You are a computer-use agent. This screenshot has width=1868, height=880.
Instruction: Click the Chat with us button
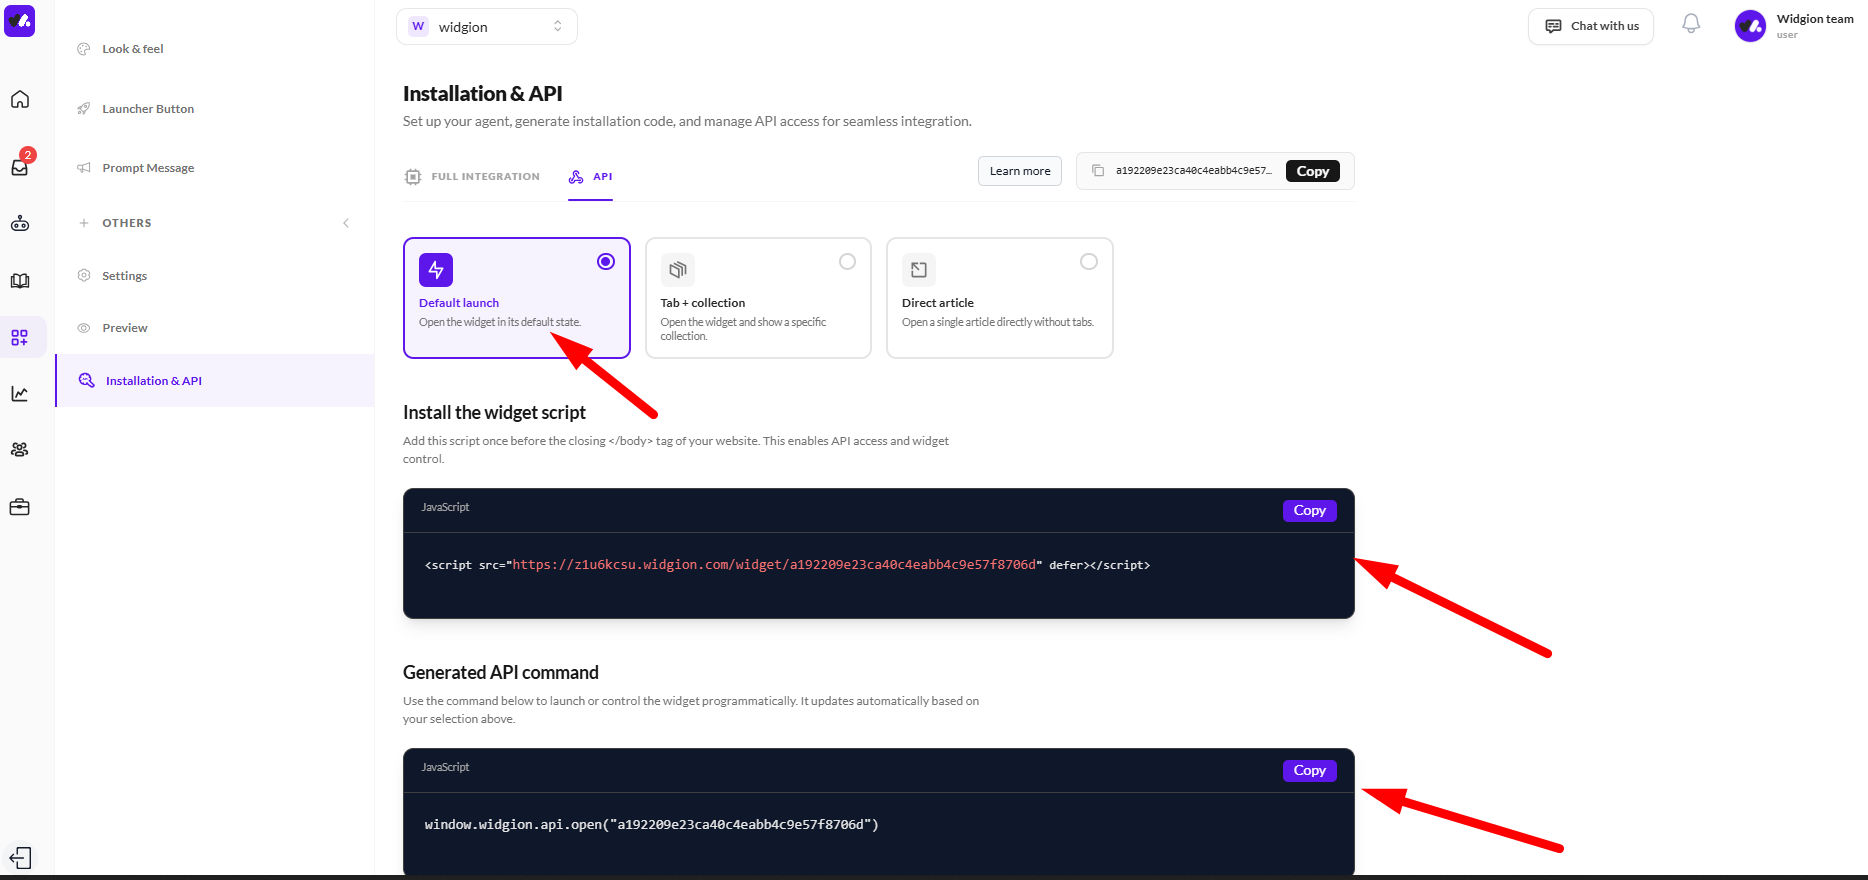[x=1591, y=27]
